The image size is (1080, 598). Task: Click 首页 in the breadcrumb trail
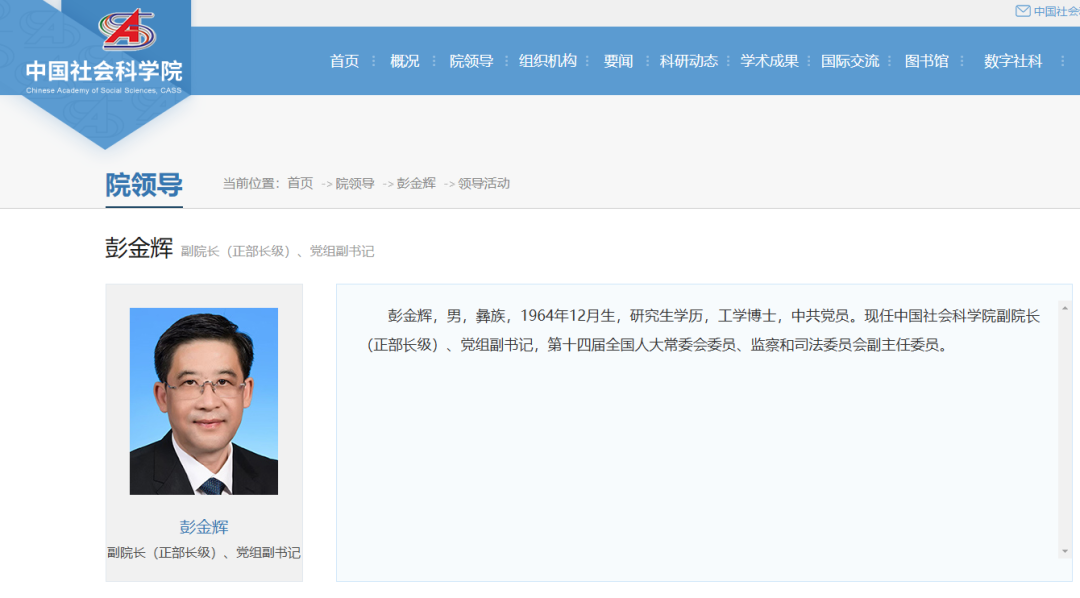tap(300, 183)
